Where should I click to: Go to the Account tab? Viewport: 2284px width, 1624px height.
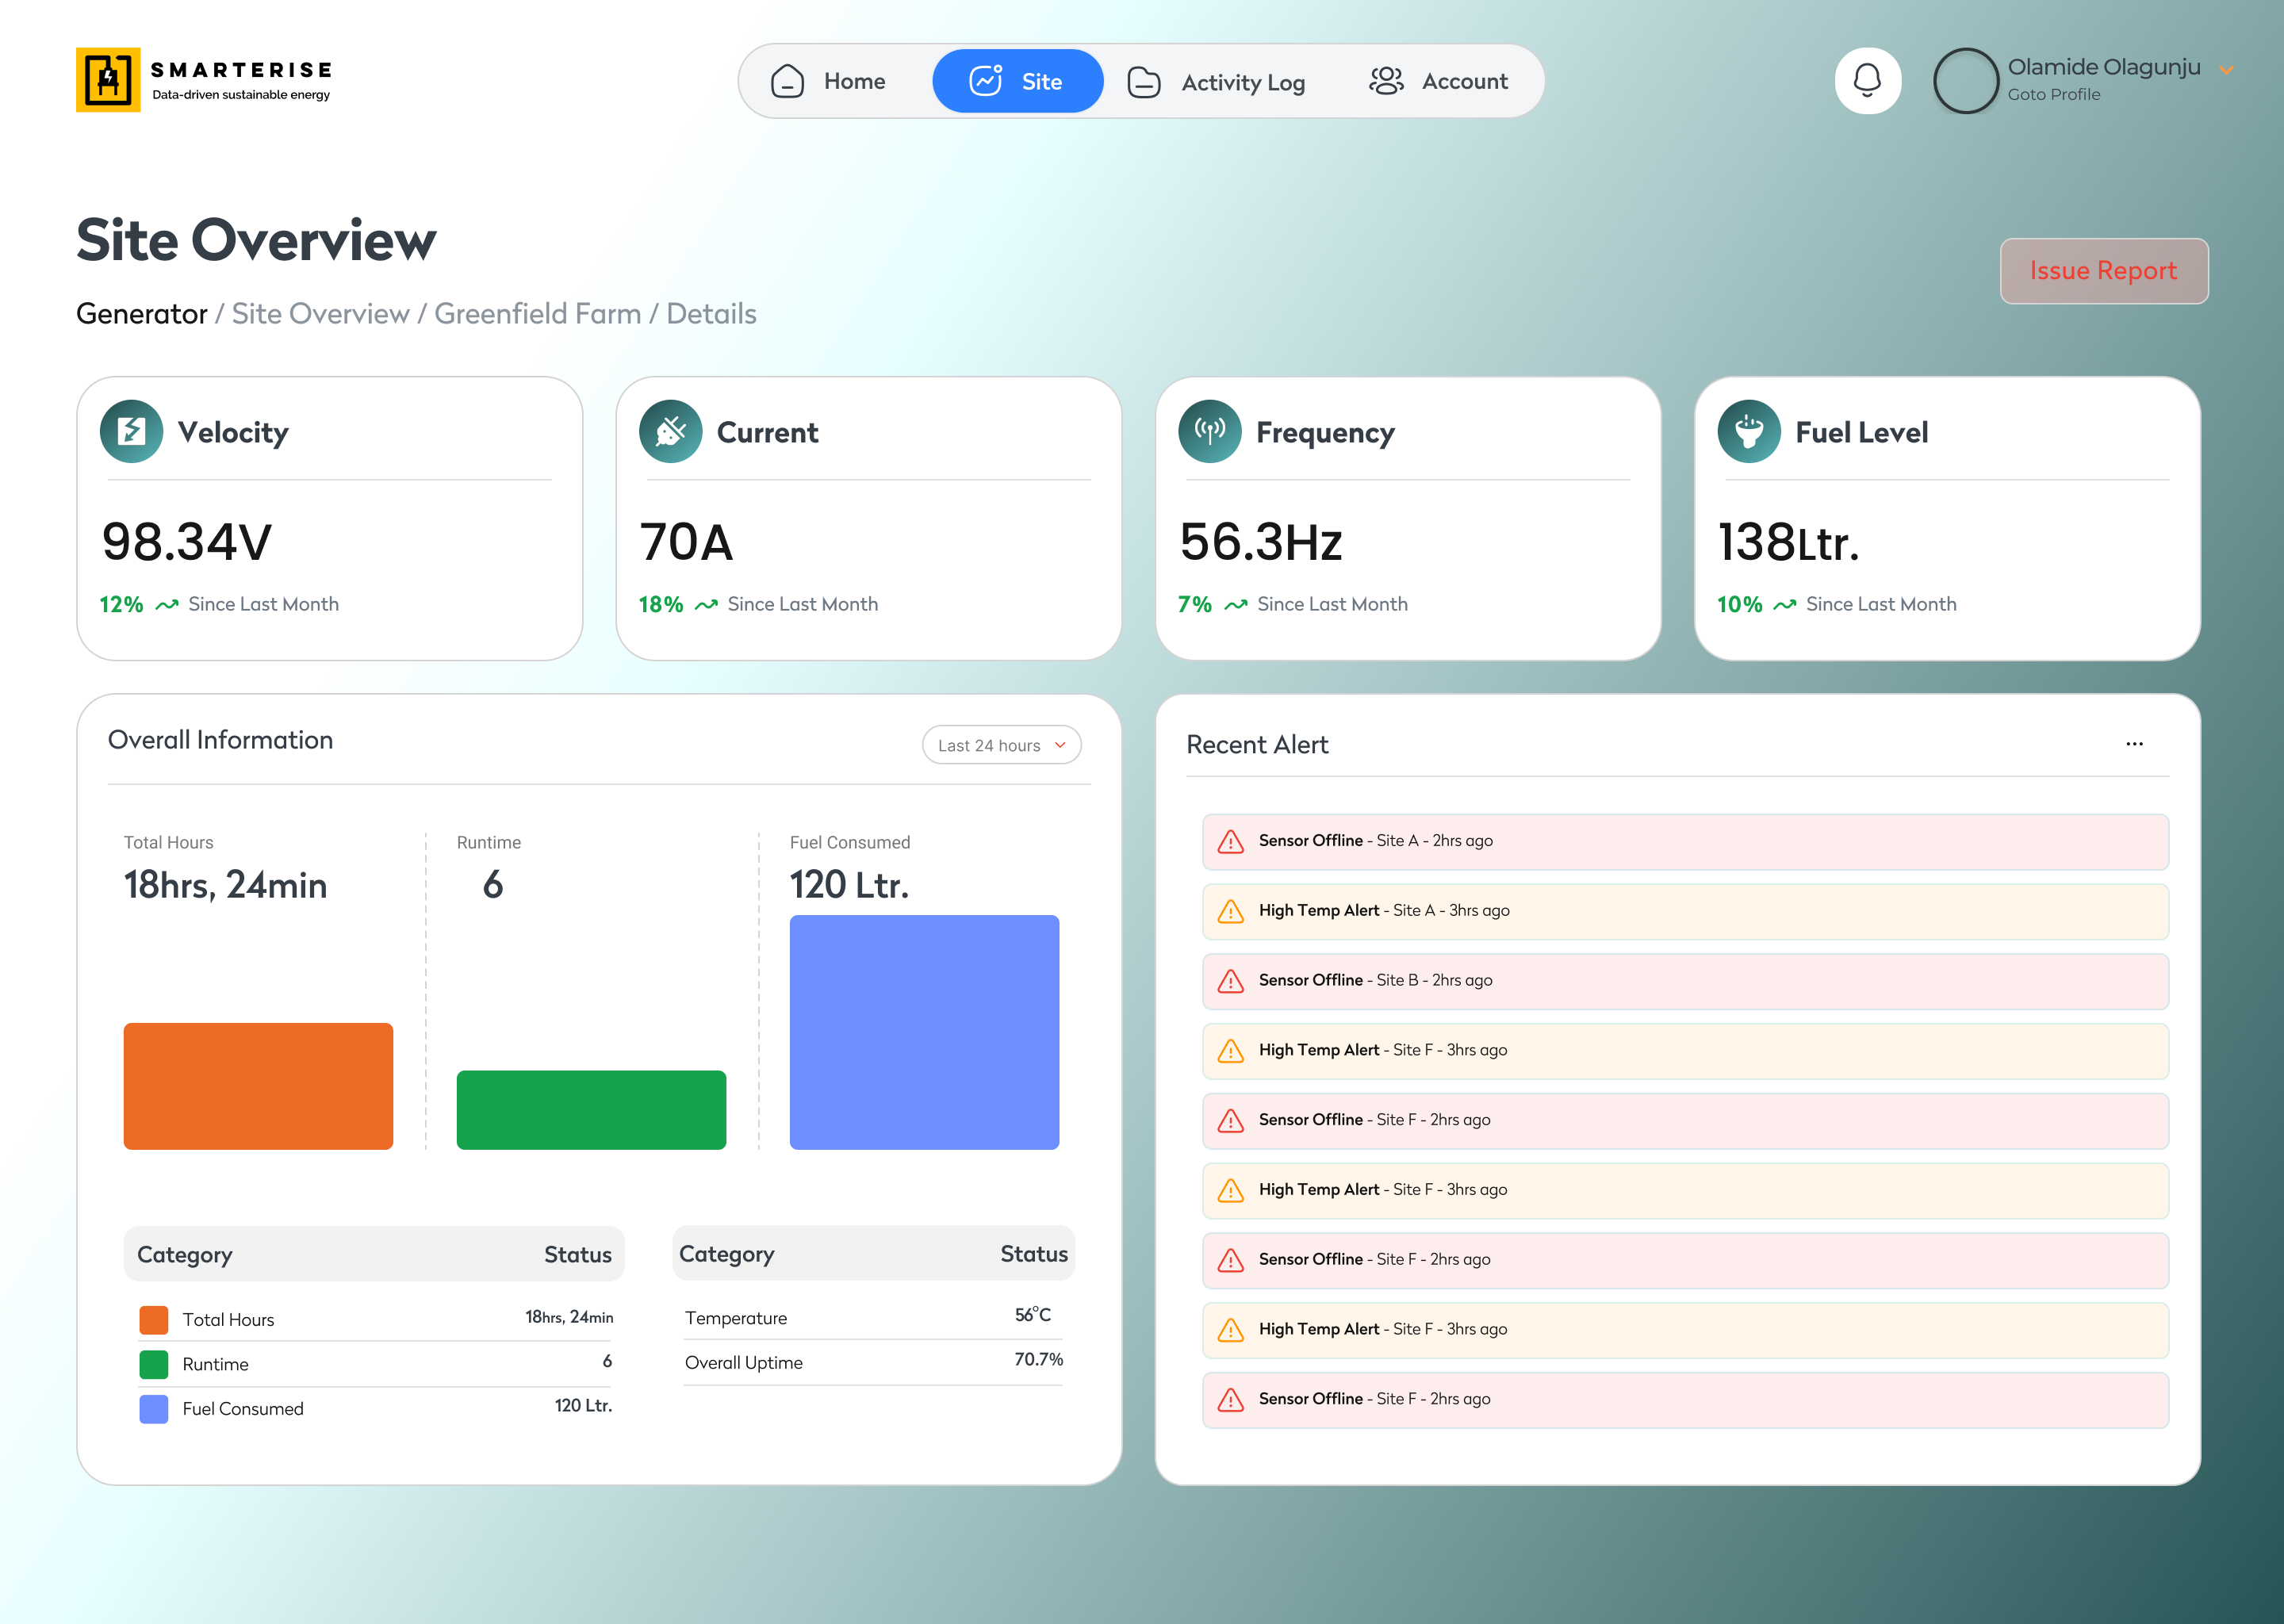click(x=1438, y=81)
